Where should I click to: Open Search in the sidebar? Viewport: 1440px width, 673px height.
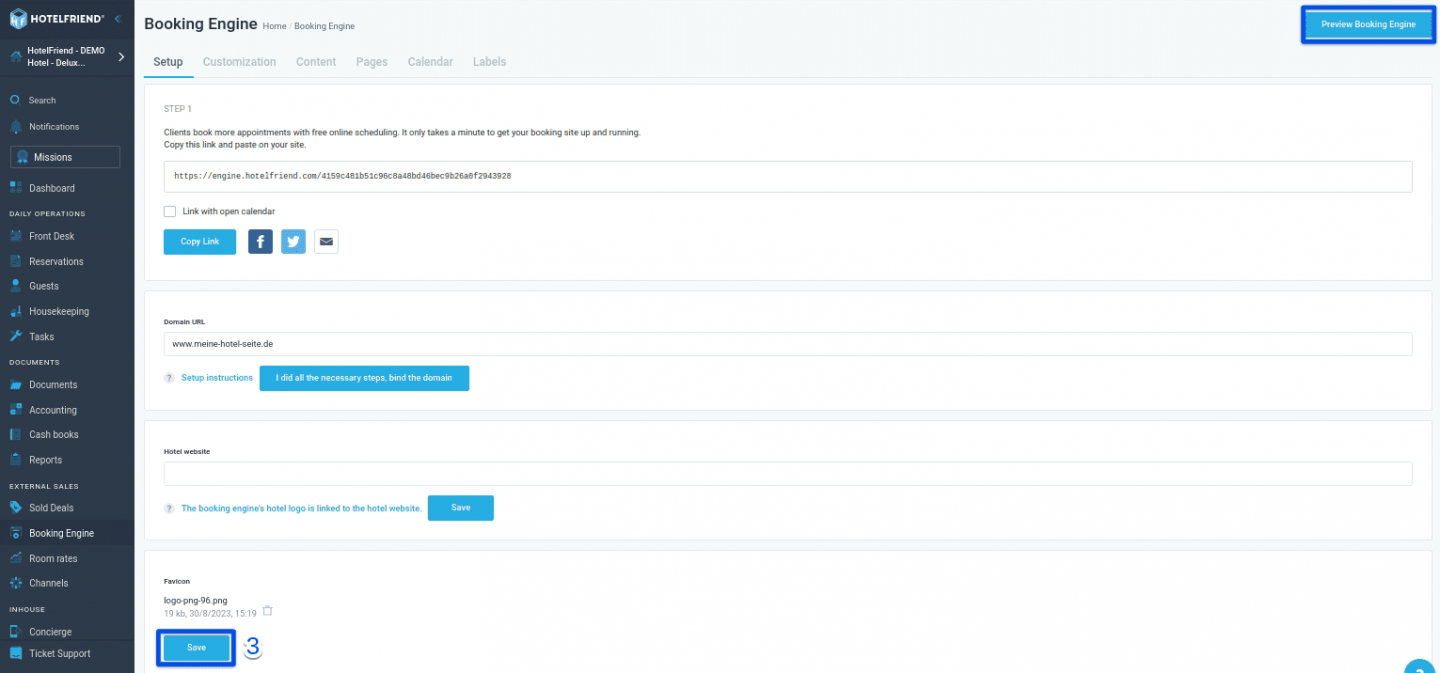click(42, 100)
